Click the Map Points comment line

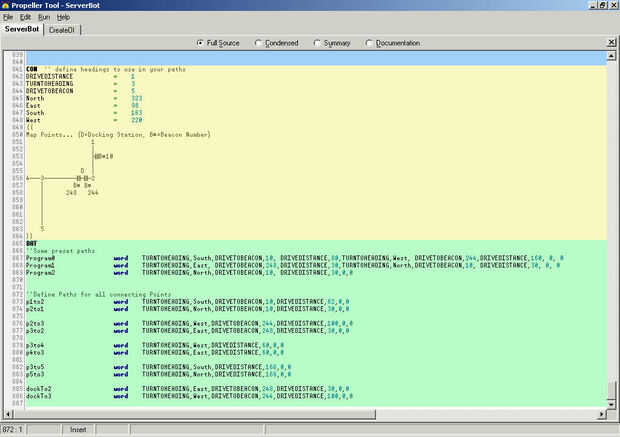pyautogui.click(x=118, y=134)
